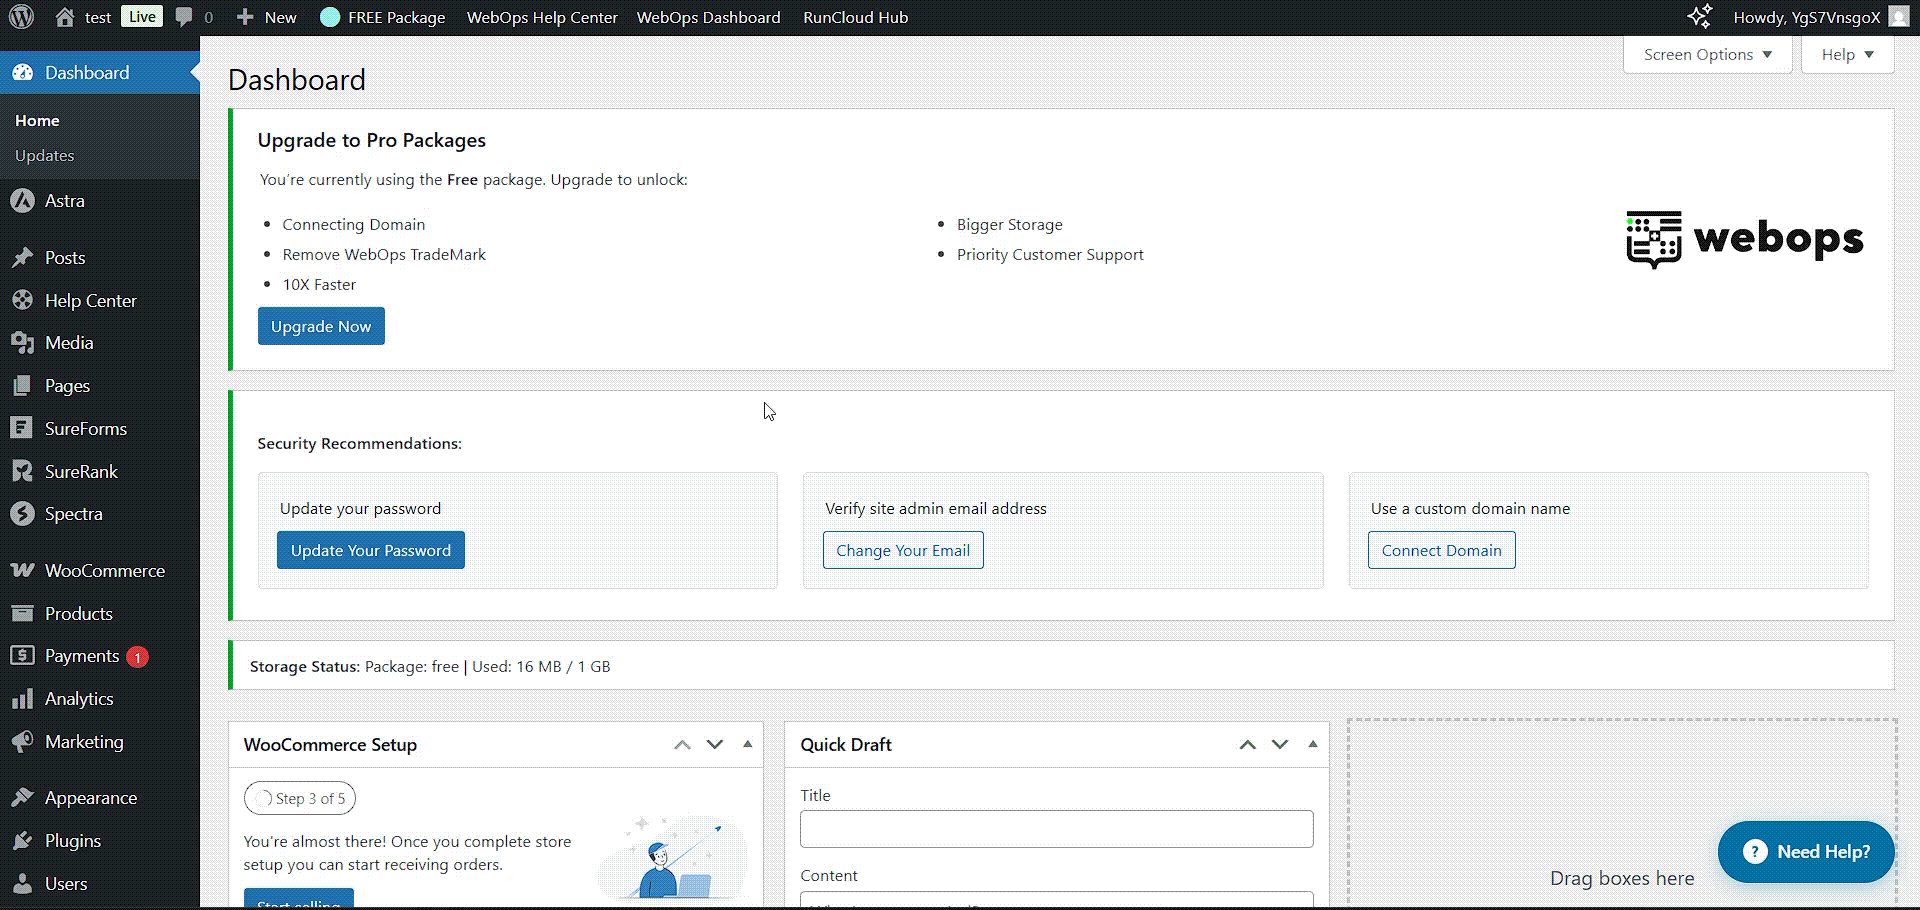Screen dimensions: 1920x910
Task: Move WooCommerce Setup widget down
Action: pos(715,744)
